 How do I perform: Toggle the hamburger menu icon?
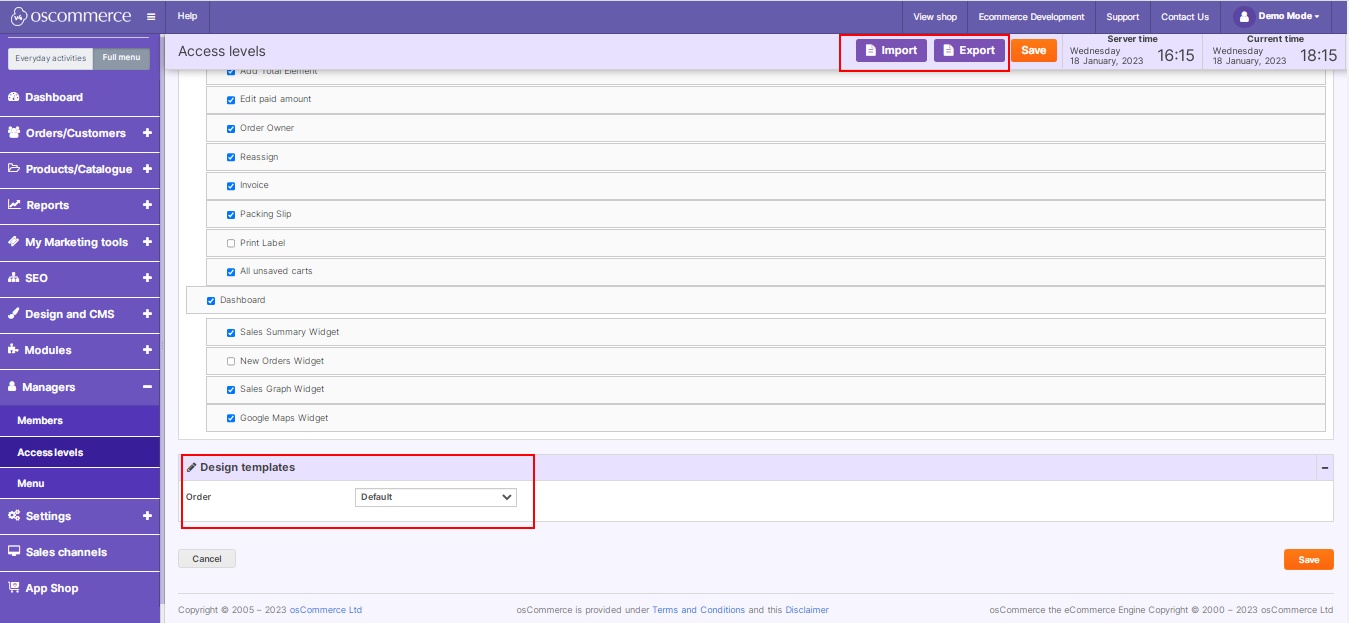(x=150, y=17)
